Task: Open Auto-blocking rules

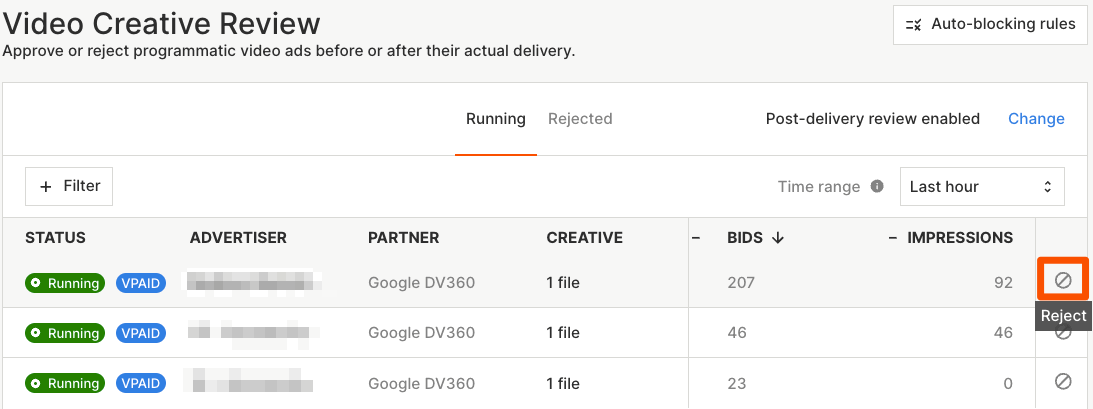Action: (x=990, y=24)
